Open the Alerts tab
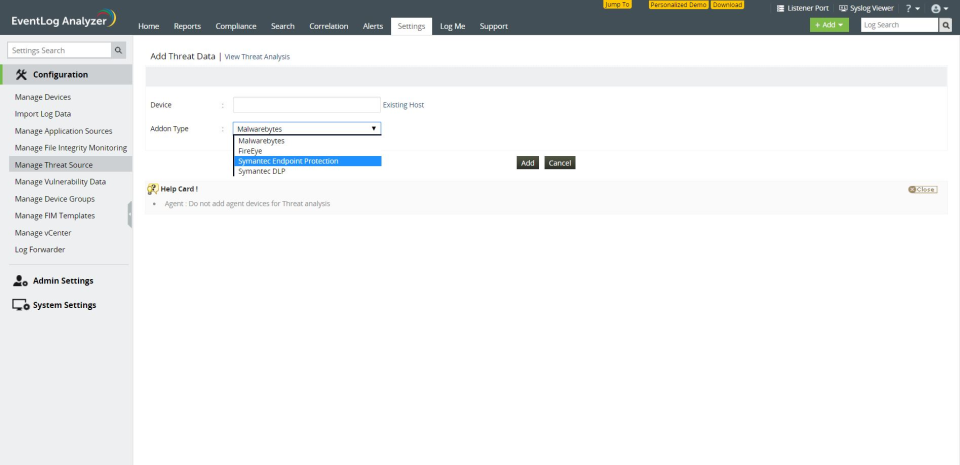 coord(373,26)
